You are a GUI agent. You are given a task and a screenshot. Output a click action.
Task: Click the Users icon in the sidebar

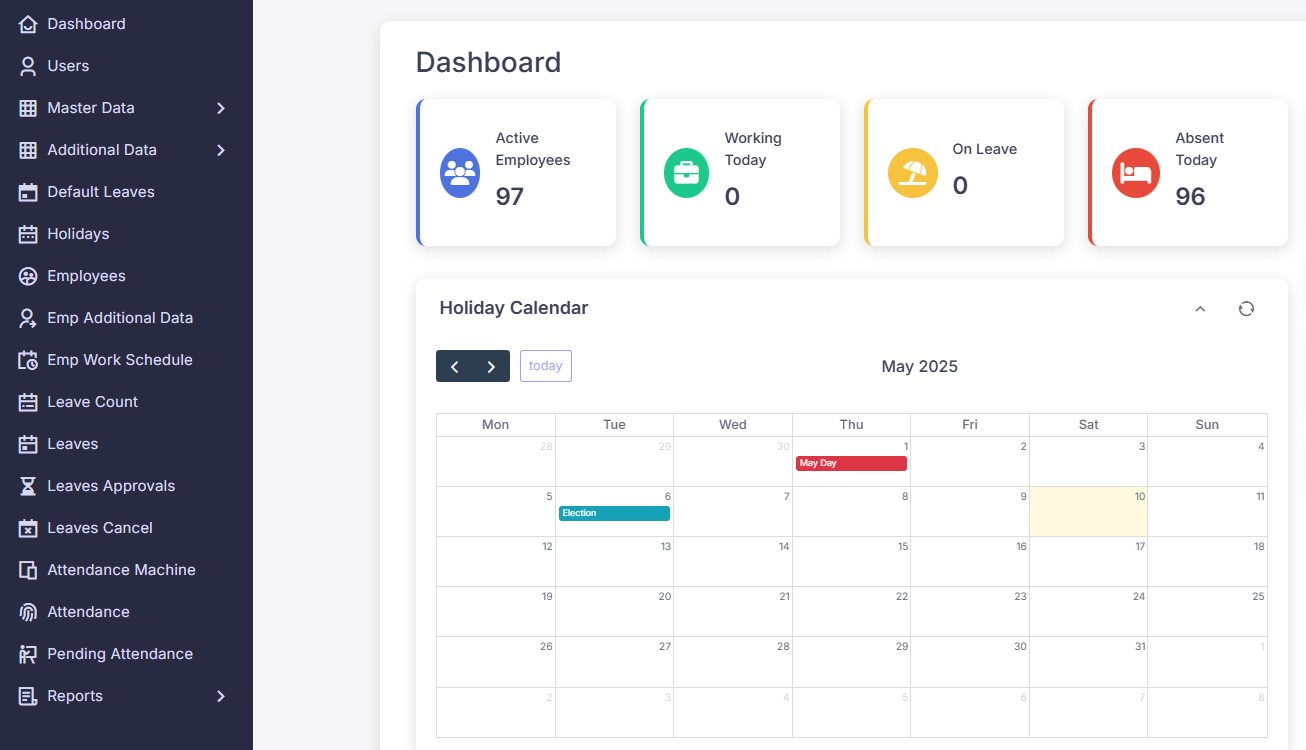[27, 66]
